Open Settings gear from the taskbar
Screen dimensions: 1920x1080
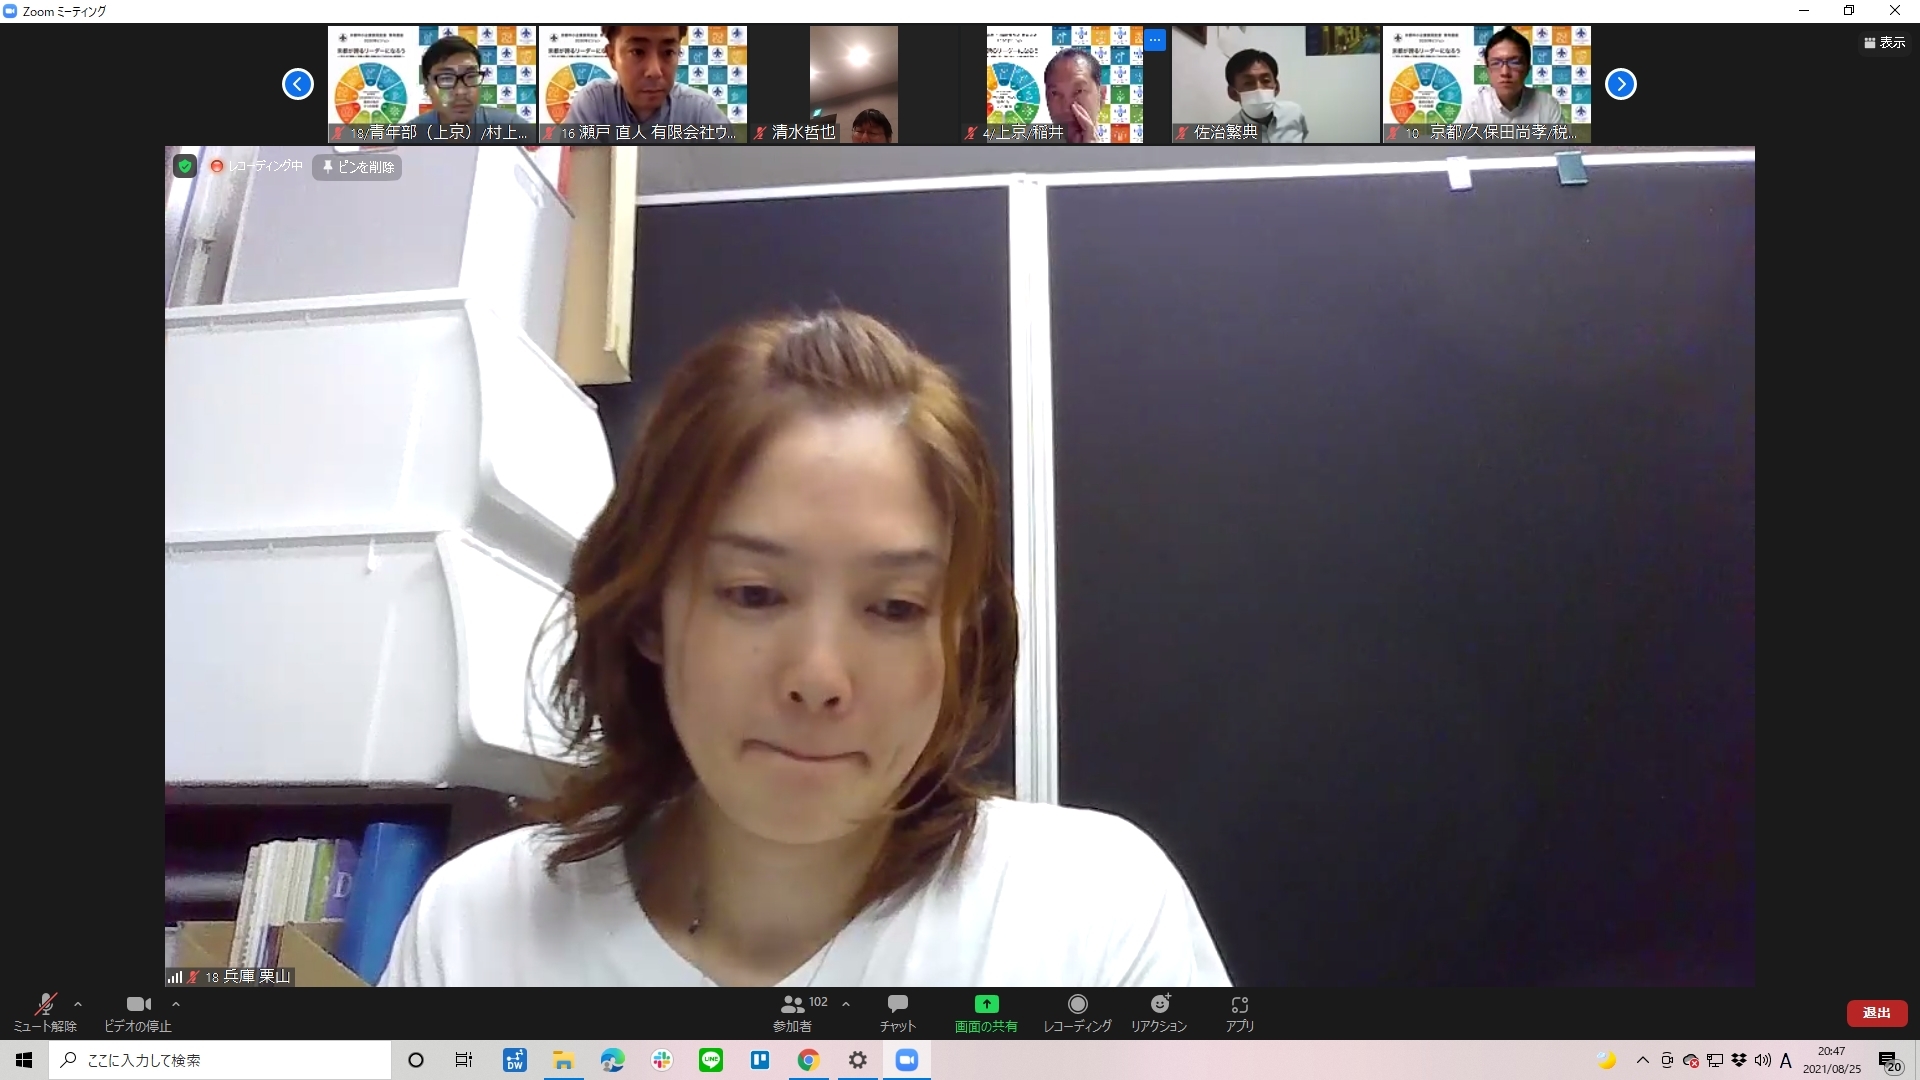tap(858, 1060)
